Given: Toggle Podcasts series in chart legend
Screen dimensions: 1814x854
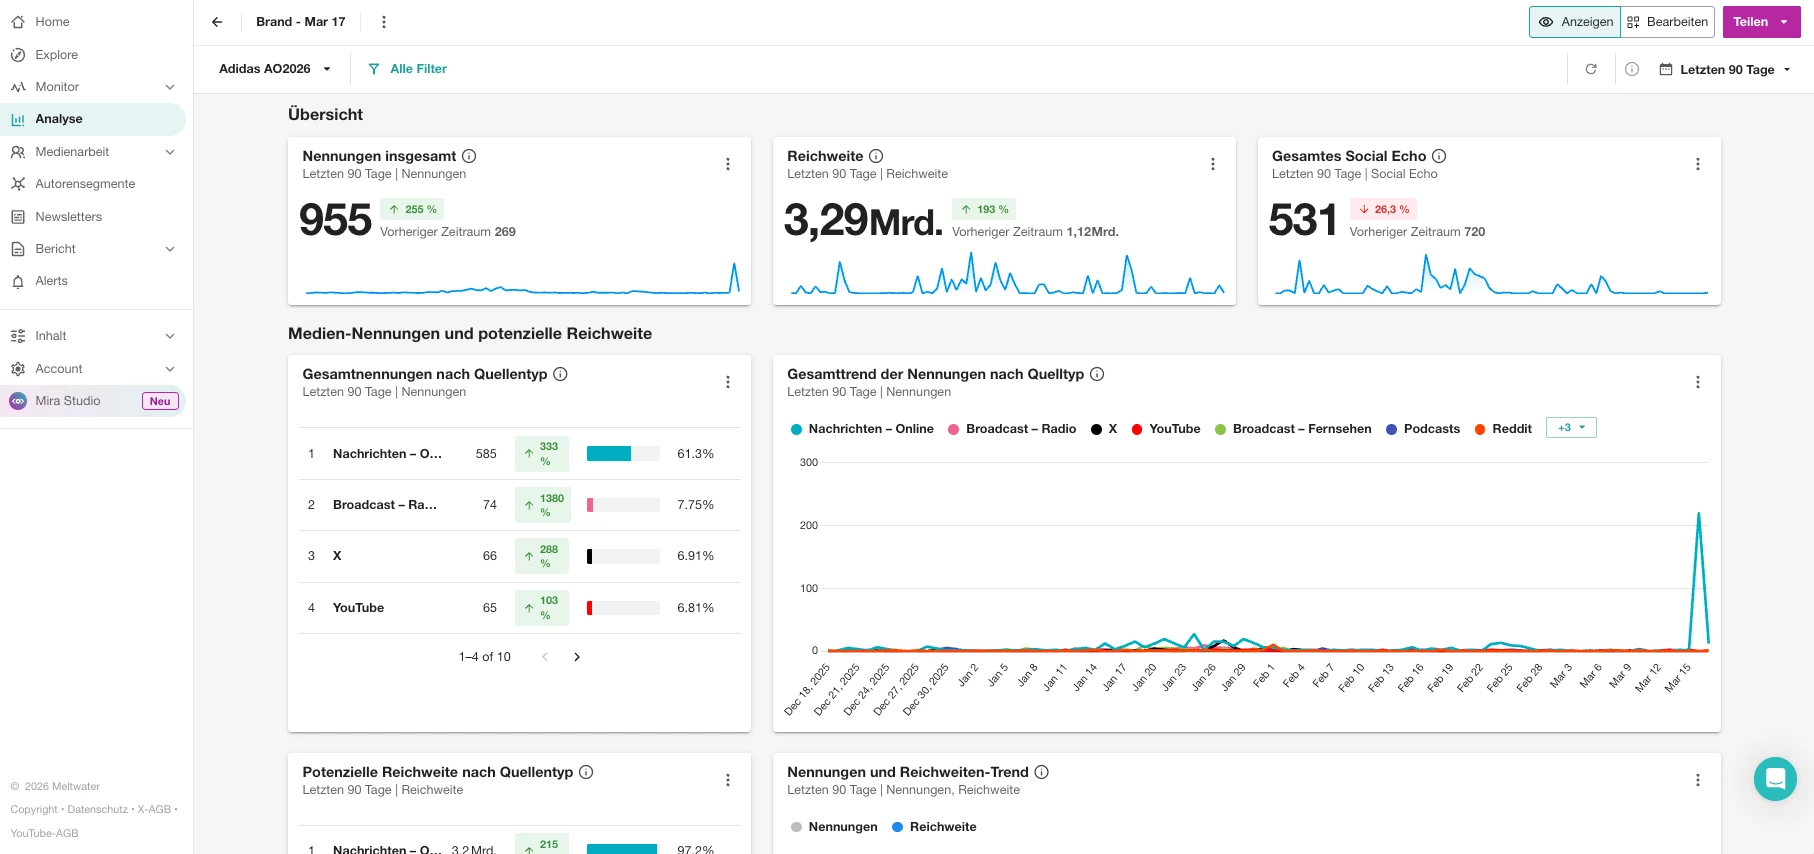Looking at the screenshot, I should [x=1423, y=429].
